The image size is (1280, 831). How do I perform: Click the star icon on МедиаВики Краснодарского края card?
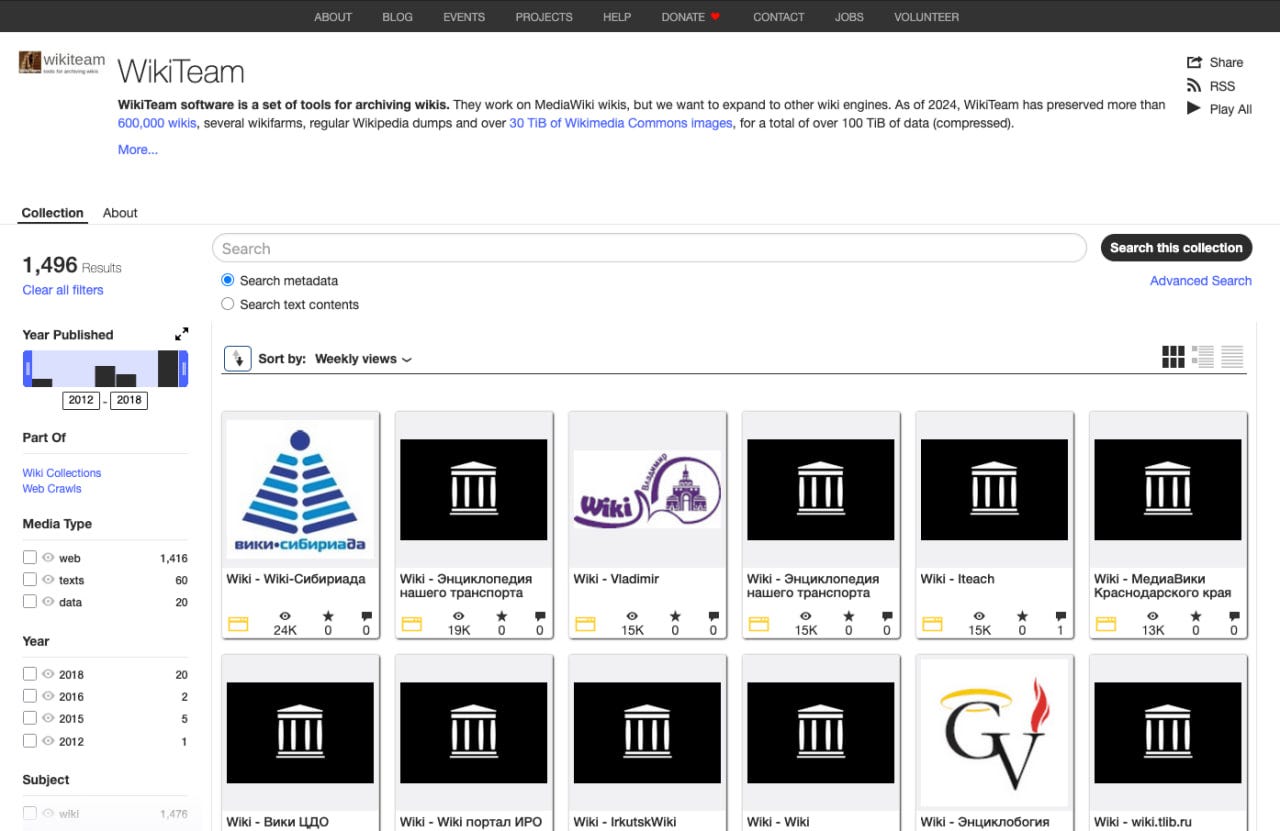click(x=1195, y=617)
